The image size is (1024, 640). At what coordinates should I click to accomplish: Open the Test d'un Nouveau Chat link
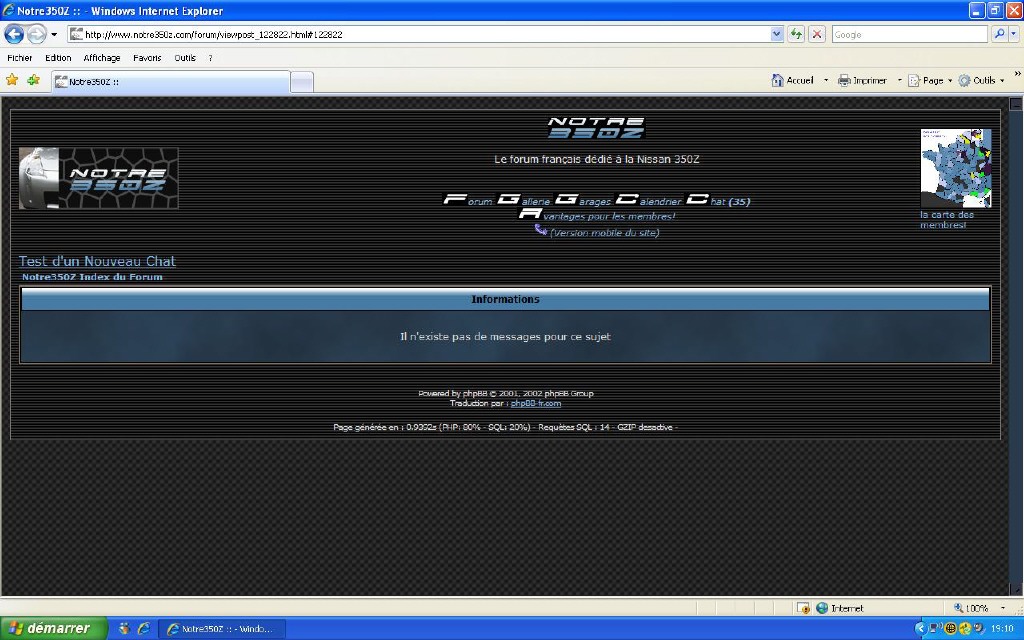click(97, 261)
